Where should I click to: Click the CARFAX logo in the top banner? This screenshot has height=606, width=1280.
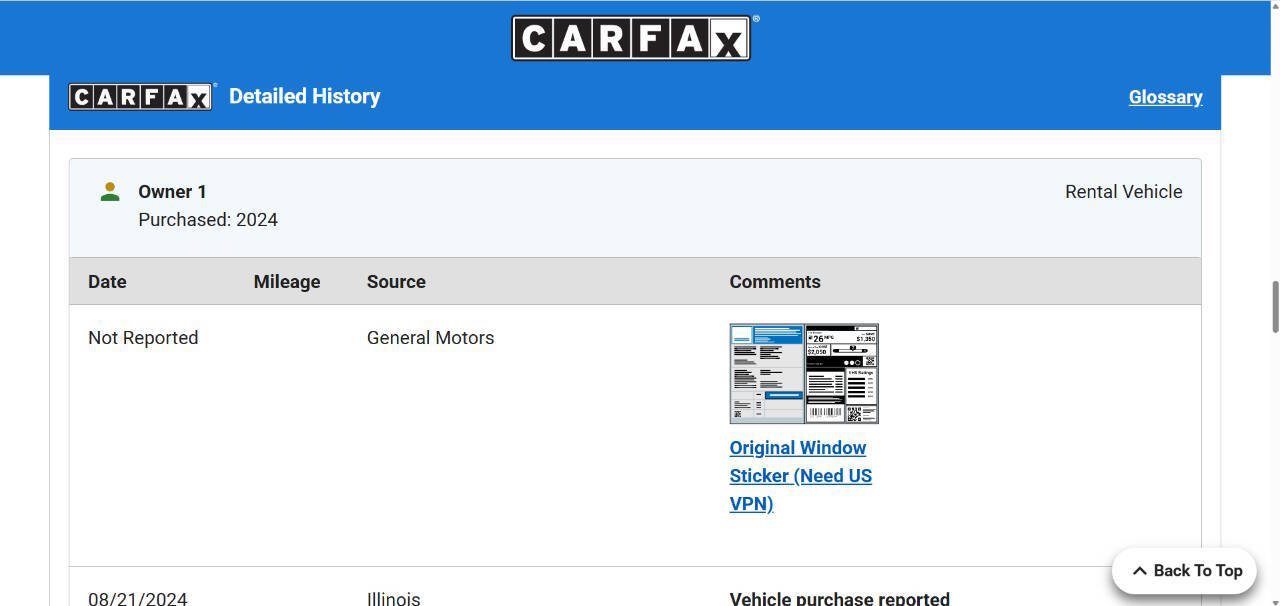(x=631, y=38)
